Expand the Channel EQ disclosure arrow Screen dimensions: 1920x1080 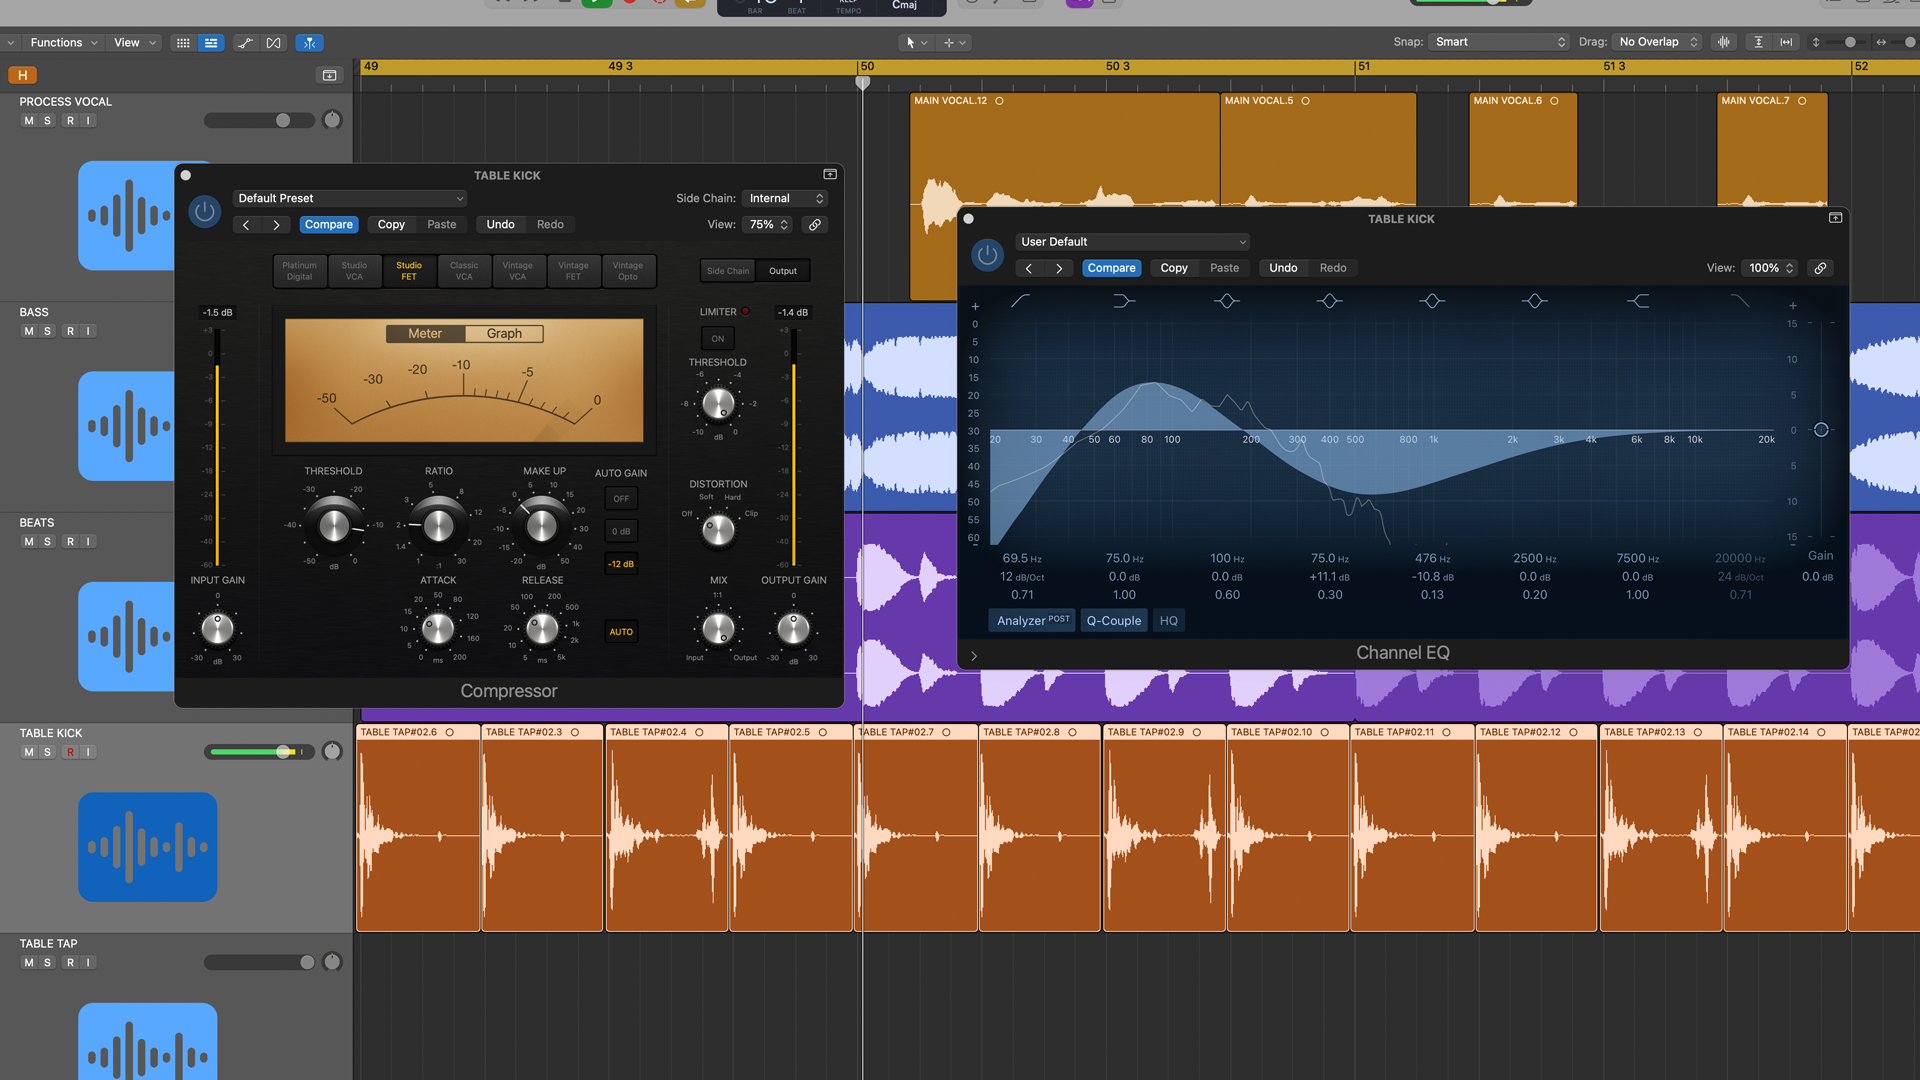tap(974, 657)
